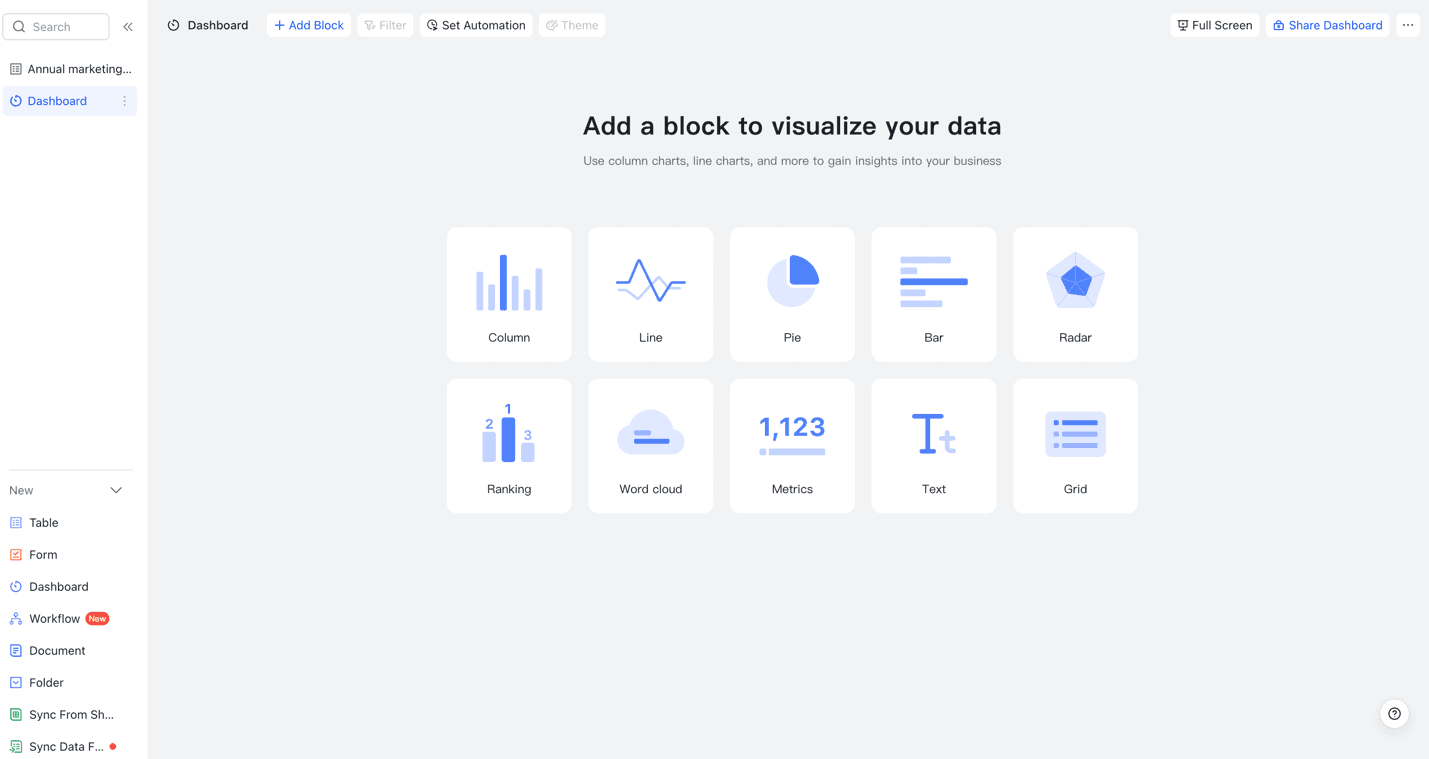The width and height of the screenshot is (1429, 759).
Task: Select the Word cloud block
Action: (650, 445)
